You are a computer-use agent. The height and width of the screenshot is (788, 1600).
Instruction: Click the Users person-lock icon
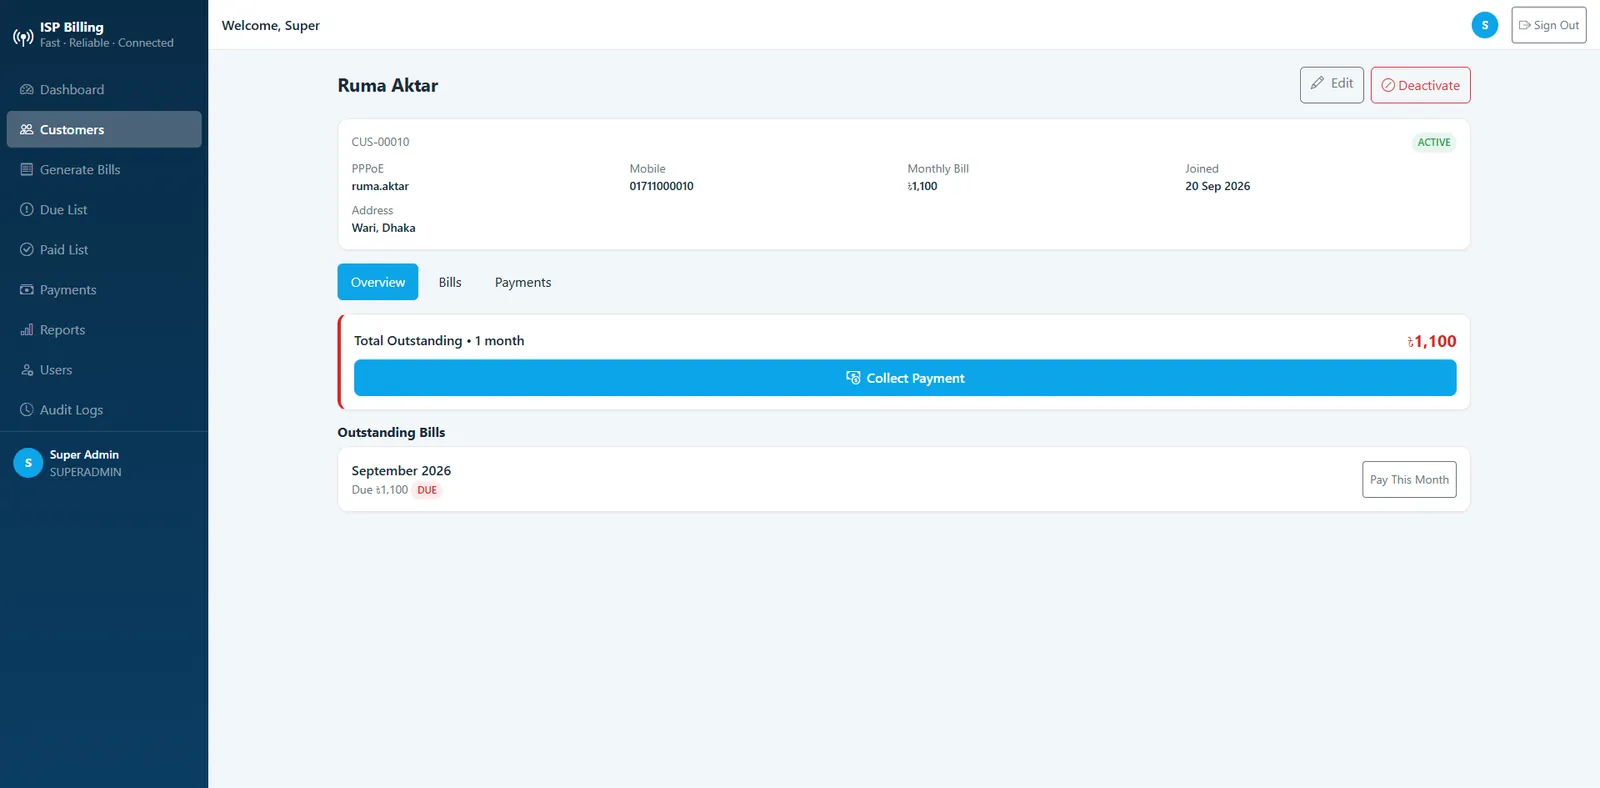(x=27, y=370)
